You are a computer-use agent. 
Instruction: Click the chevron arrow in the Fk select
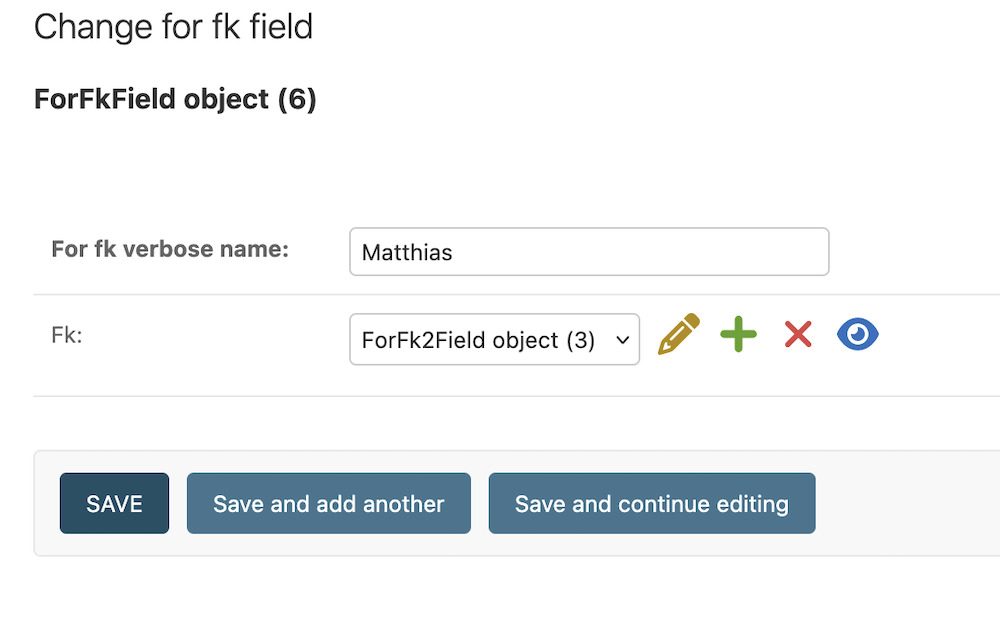[622, 340]
